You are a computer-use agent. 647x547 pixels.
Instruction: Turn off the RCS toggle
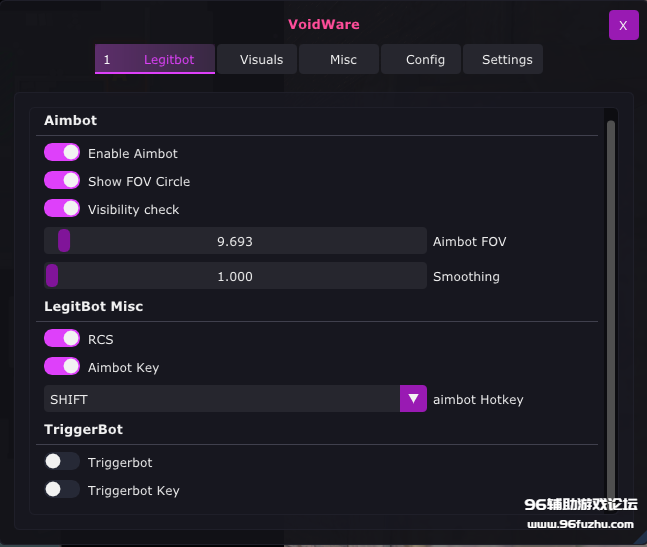pyautogui.click(x=62, y=339)
